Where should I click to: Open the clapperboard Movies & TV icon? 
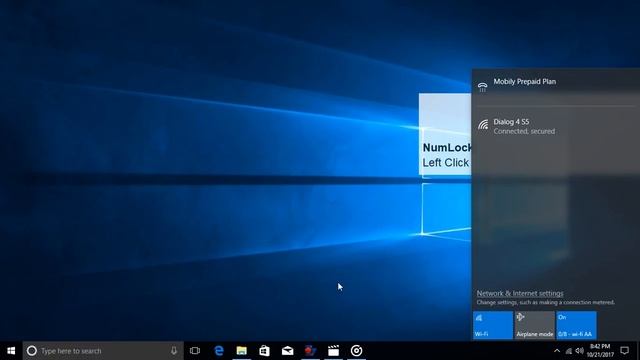[333, 351]
